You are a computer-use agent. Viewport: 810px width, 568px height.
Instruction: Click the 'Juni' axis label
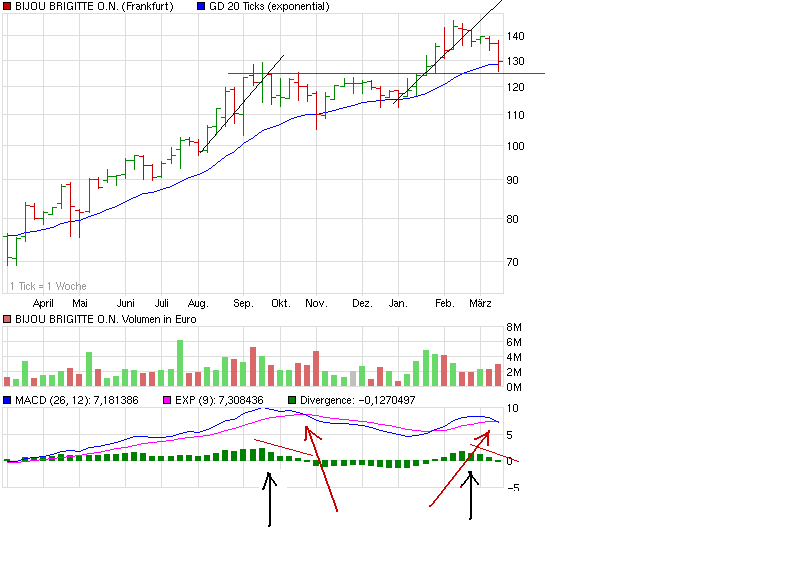126,303
